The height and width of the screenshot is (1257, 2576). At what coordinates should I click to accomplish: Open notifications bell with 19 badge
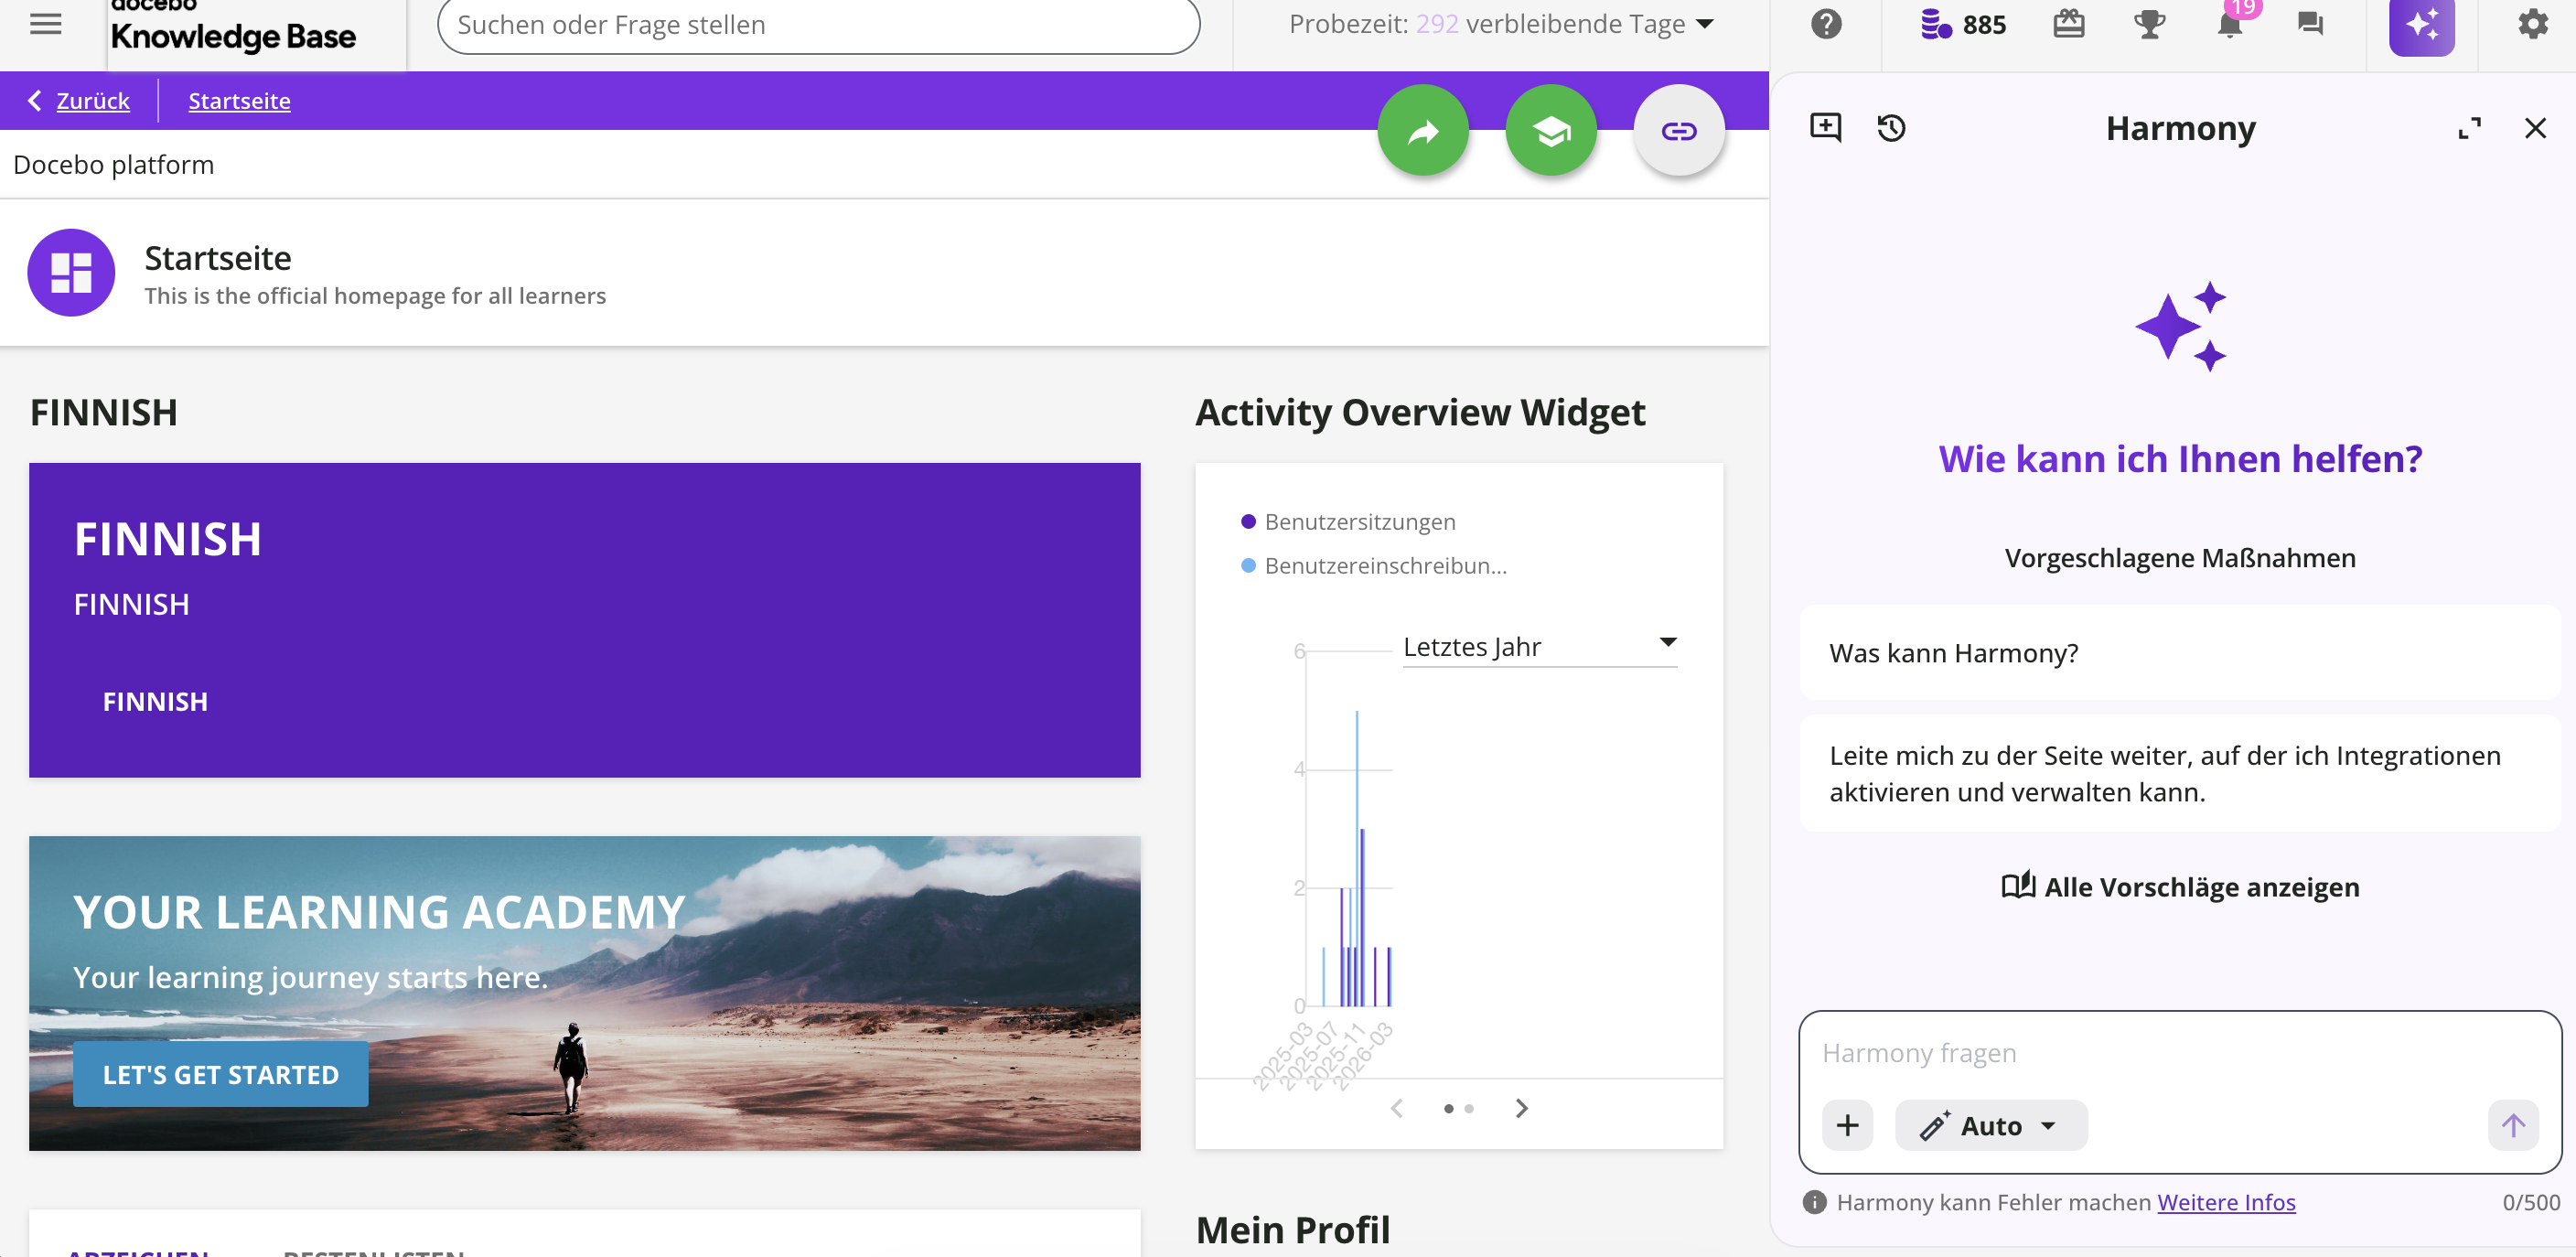pyautogui.click(x=2229, y=24)
